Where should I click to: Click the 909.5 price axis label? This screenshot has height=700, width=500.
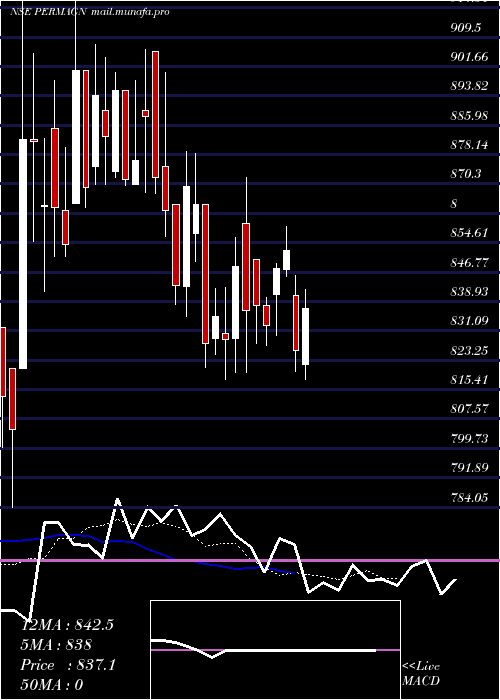click(x=466, y=28)
